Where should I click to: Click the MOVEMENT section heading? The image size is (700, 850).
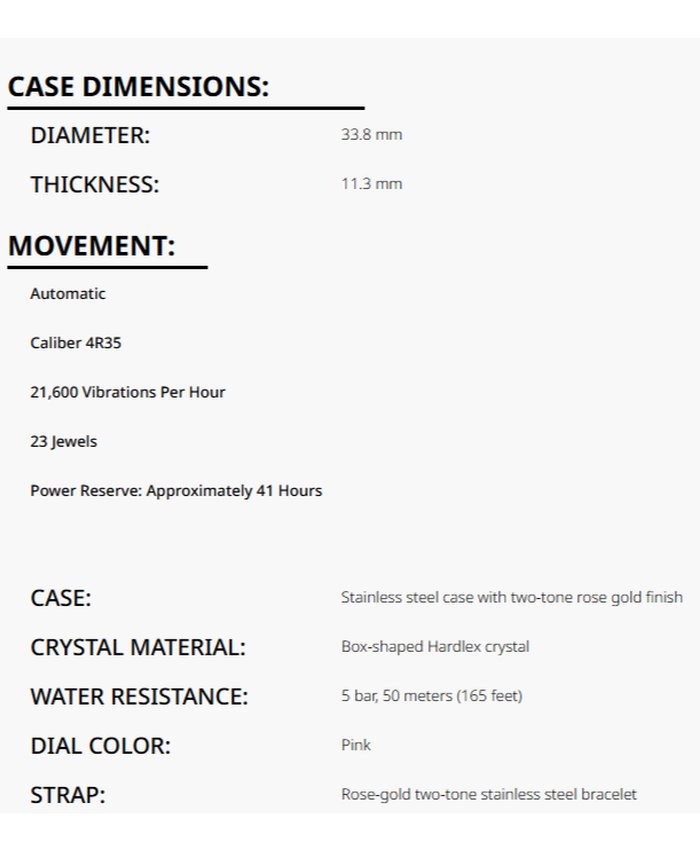(x=91, y=246)
